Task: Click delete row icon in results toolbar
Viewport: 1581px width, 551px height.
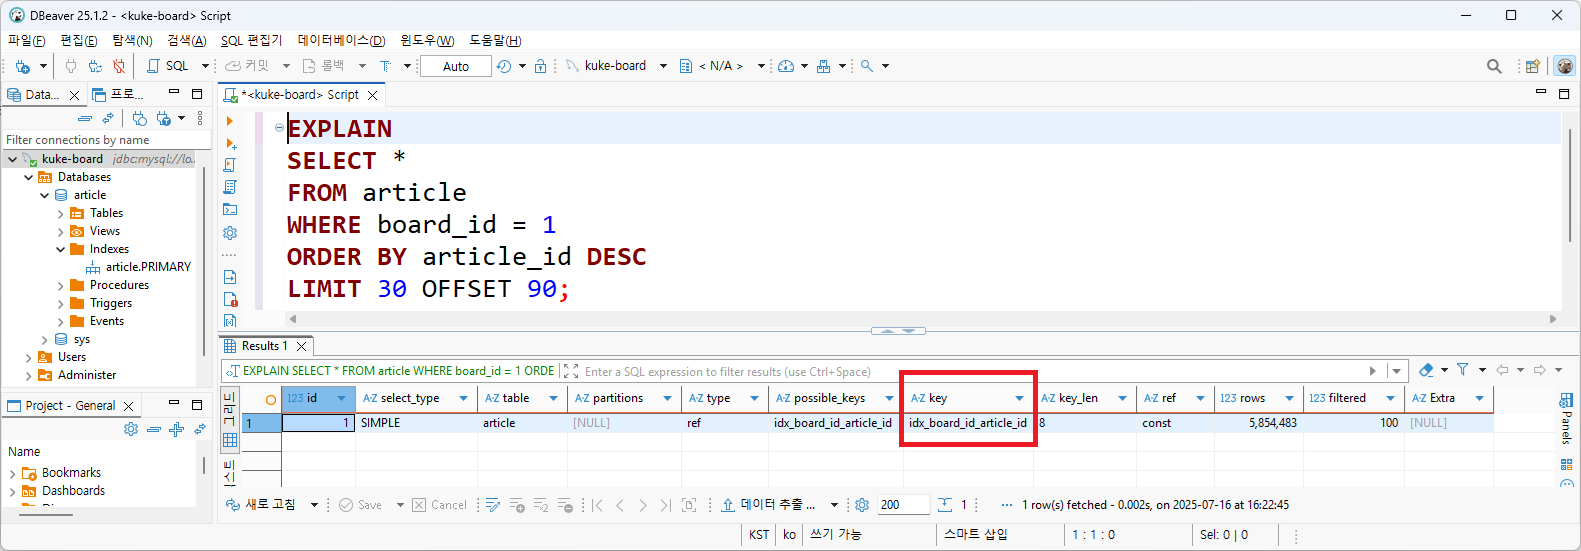Action: coord(565,505)
